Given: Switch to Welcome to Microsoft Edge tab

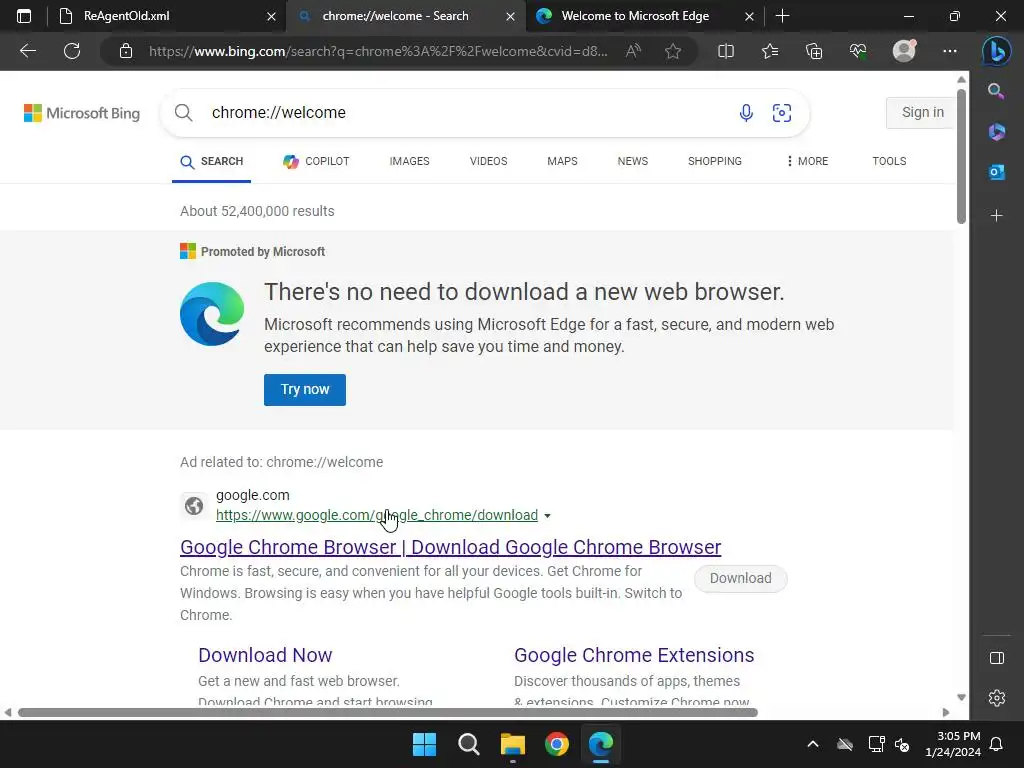Looking at the screenshot, I should 645,16.
